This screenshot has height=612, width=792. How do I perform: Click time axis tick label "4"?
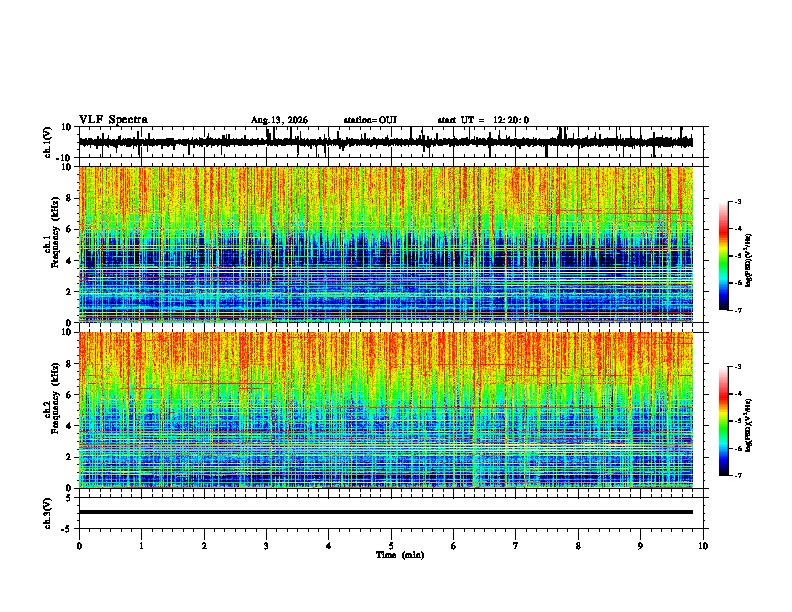click(329, 546)
